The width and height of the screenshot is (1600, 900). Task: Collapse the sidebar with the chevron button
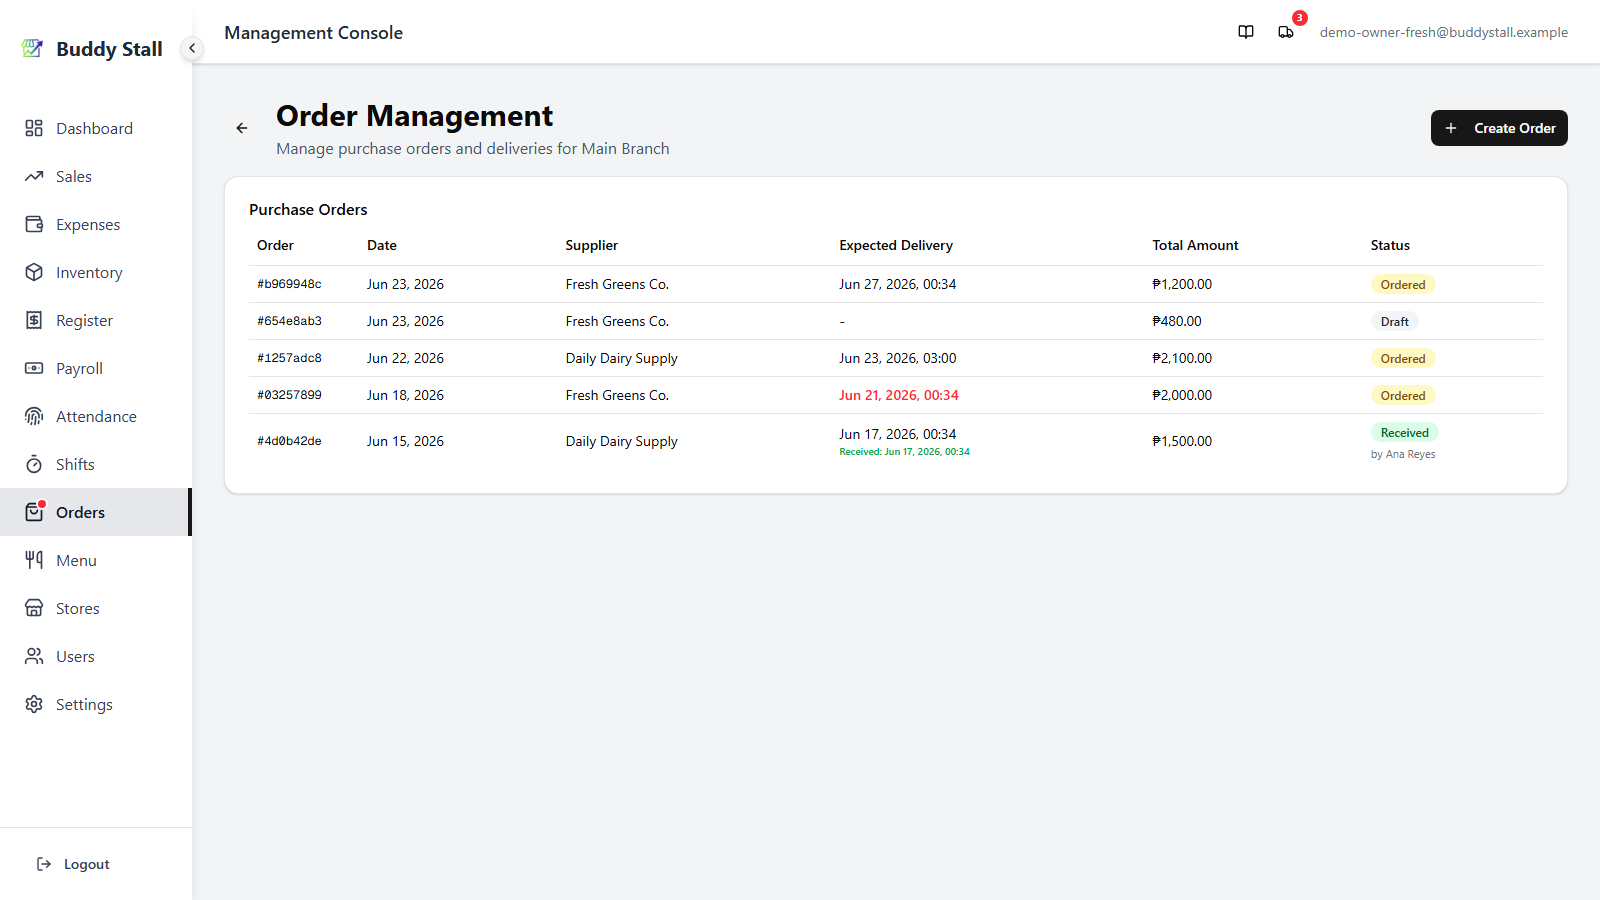(x=192, y=48)
